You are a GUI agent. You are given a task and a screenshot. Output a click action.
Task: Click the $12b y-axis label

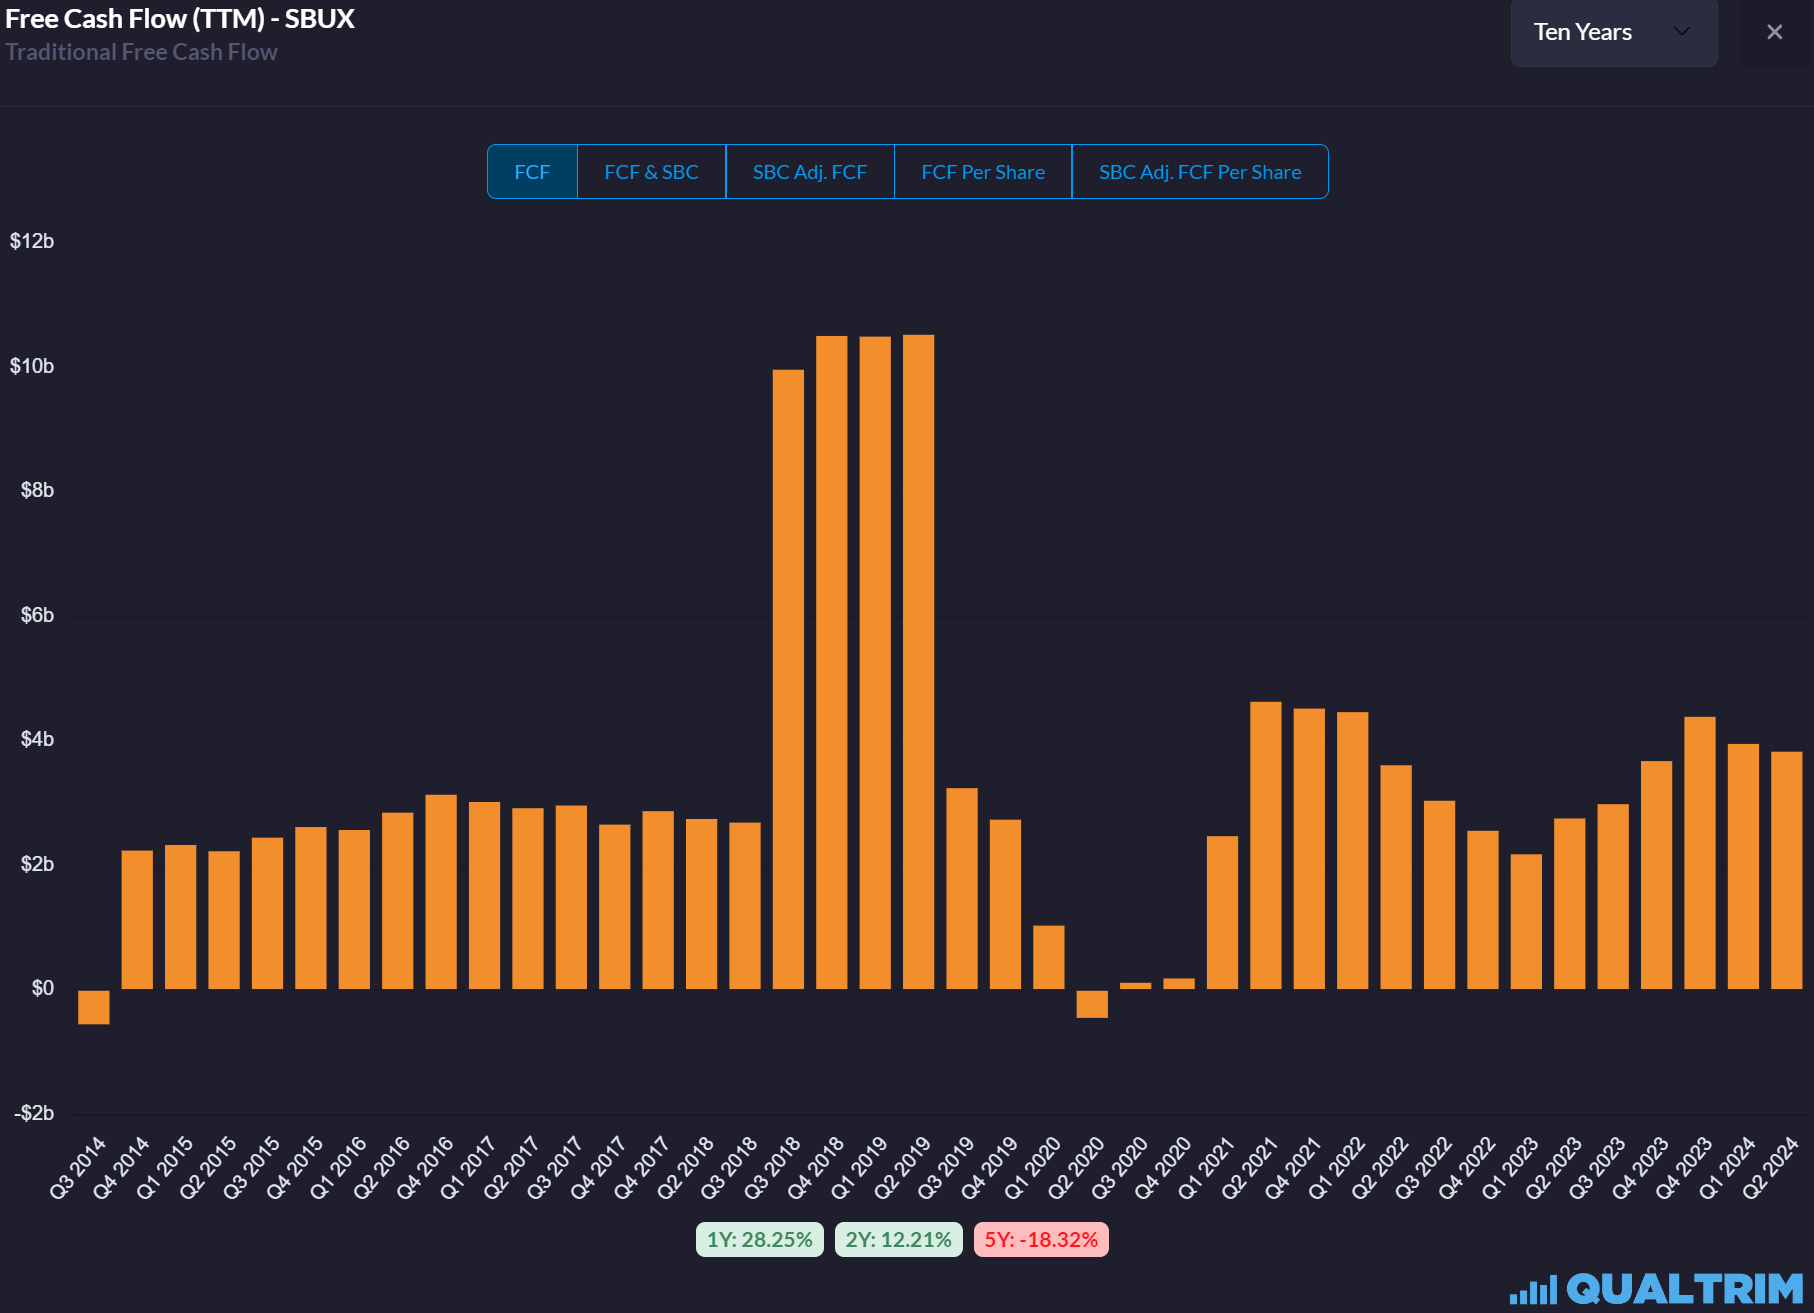pyautogui.click(x=32, y=241)
